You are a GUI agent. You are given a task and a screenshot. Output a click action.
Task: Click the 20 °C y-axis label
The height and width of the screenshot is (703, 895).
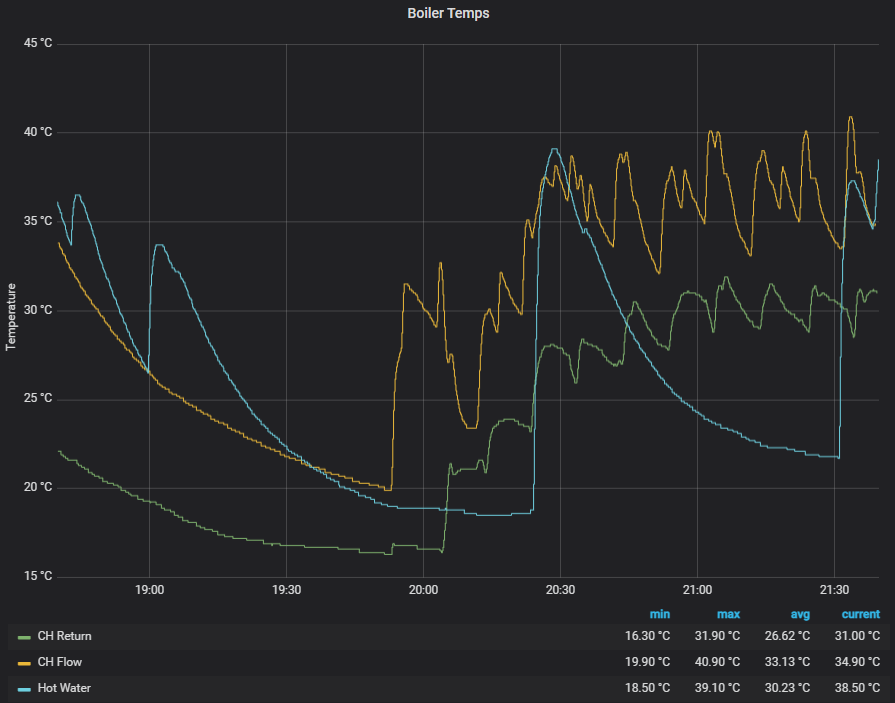tap(38, 487)
